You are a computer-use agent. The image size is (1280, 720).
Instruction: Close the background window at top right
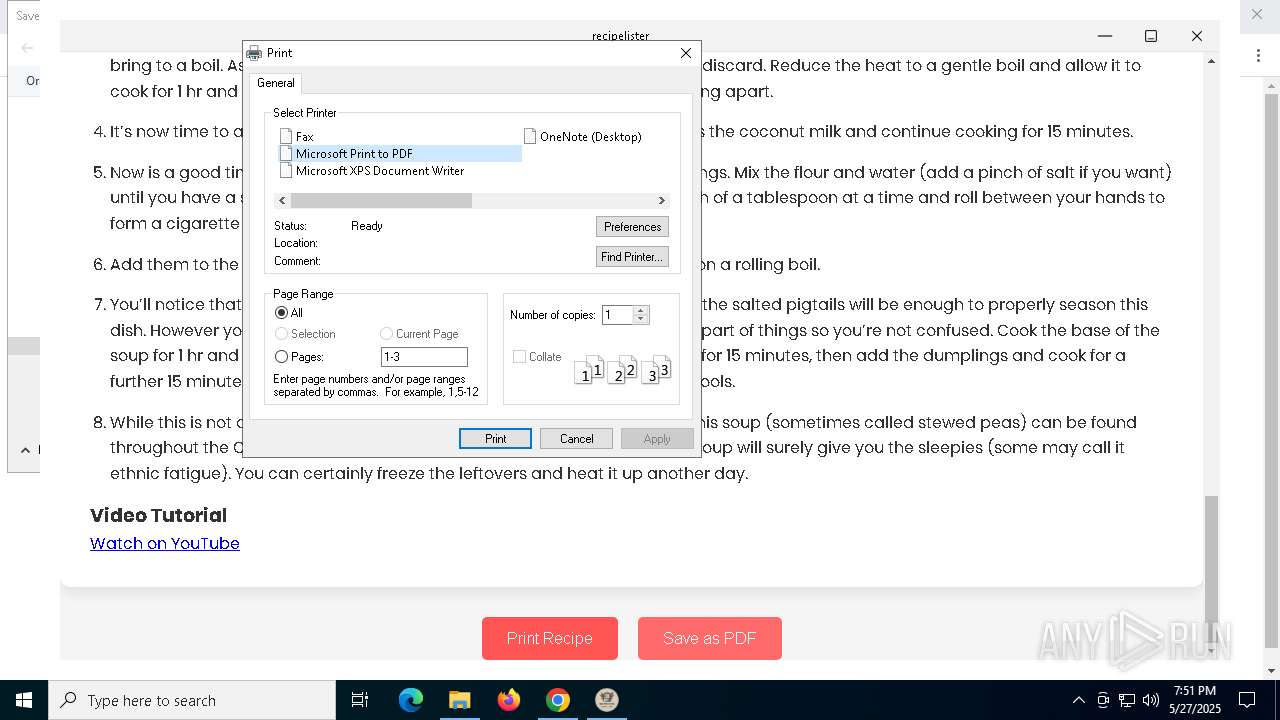click(x=1257, y=15)
